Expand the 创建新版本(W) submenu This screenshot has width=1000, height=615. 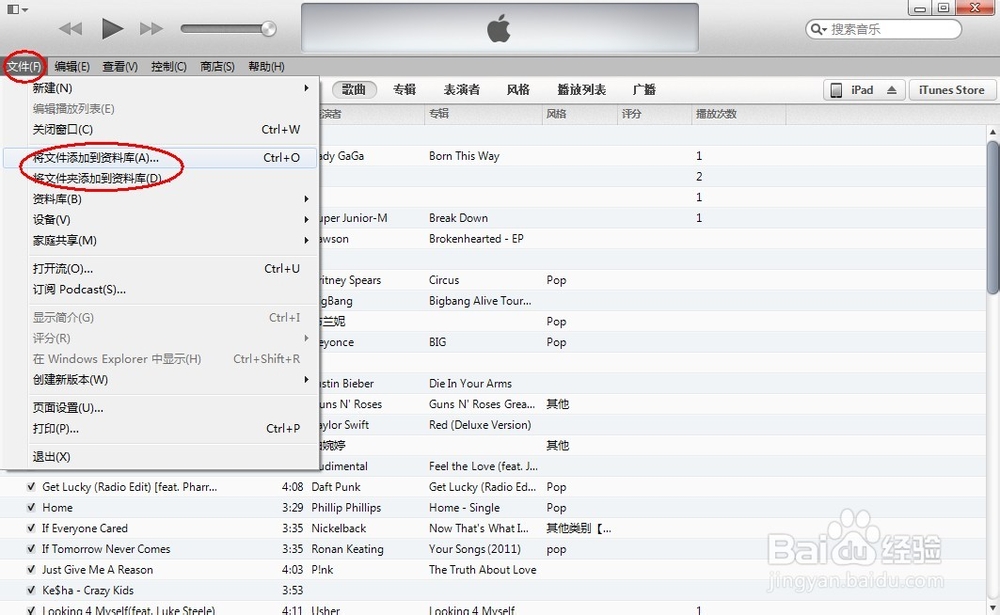coord(159,380)
